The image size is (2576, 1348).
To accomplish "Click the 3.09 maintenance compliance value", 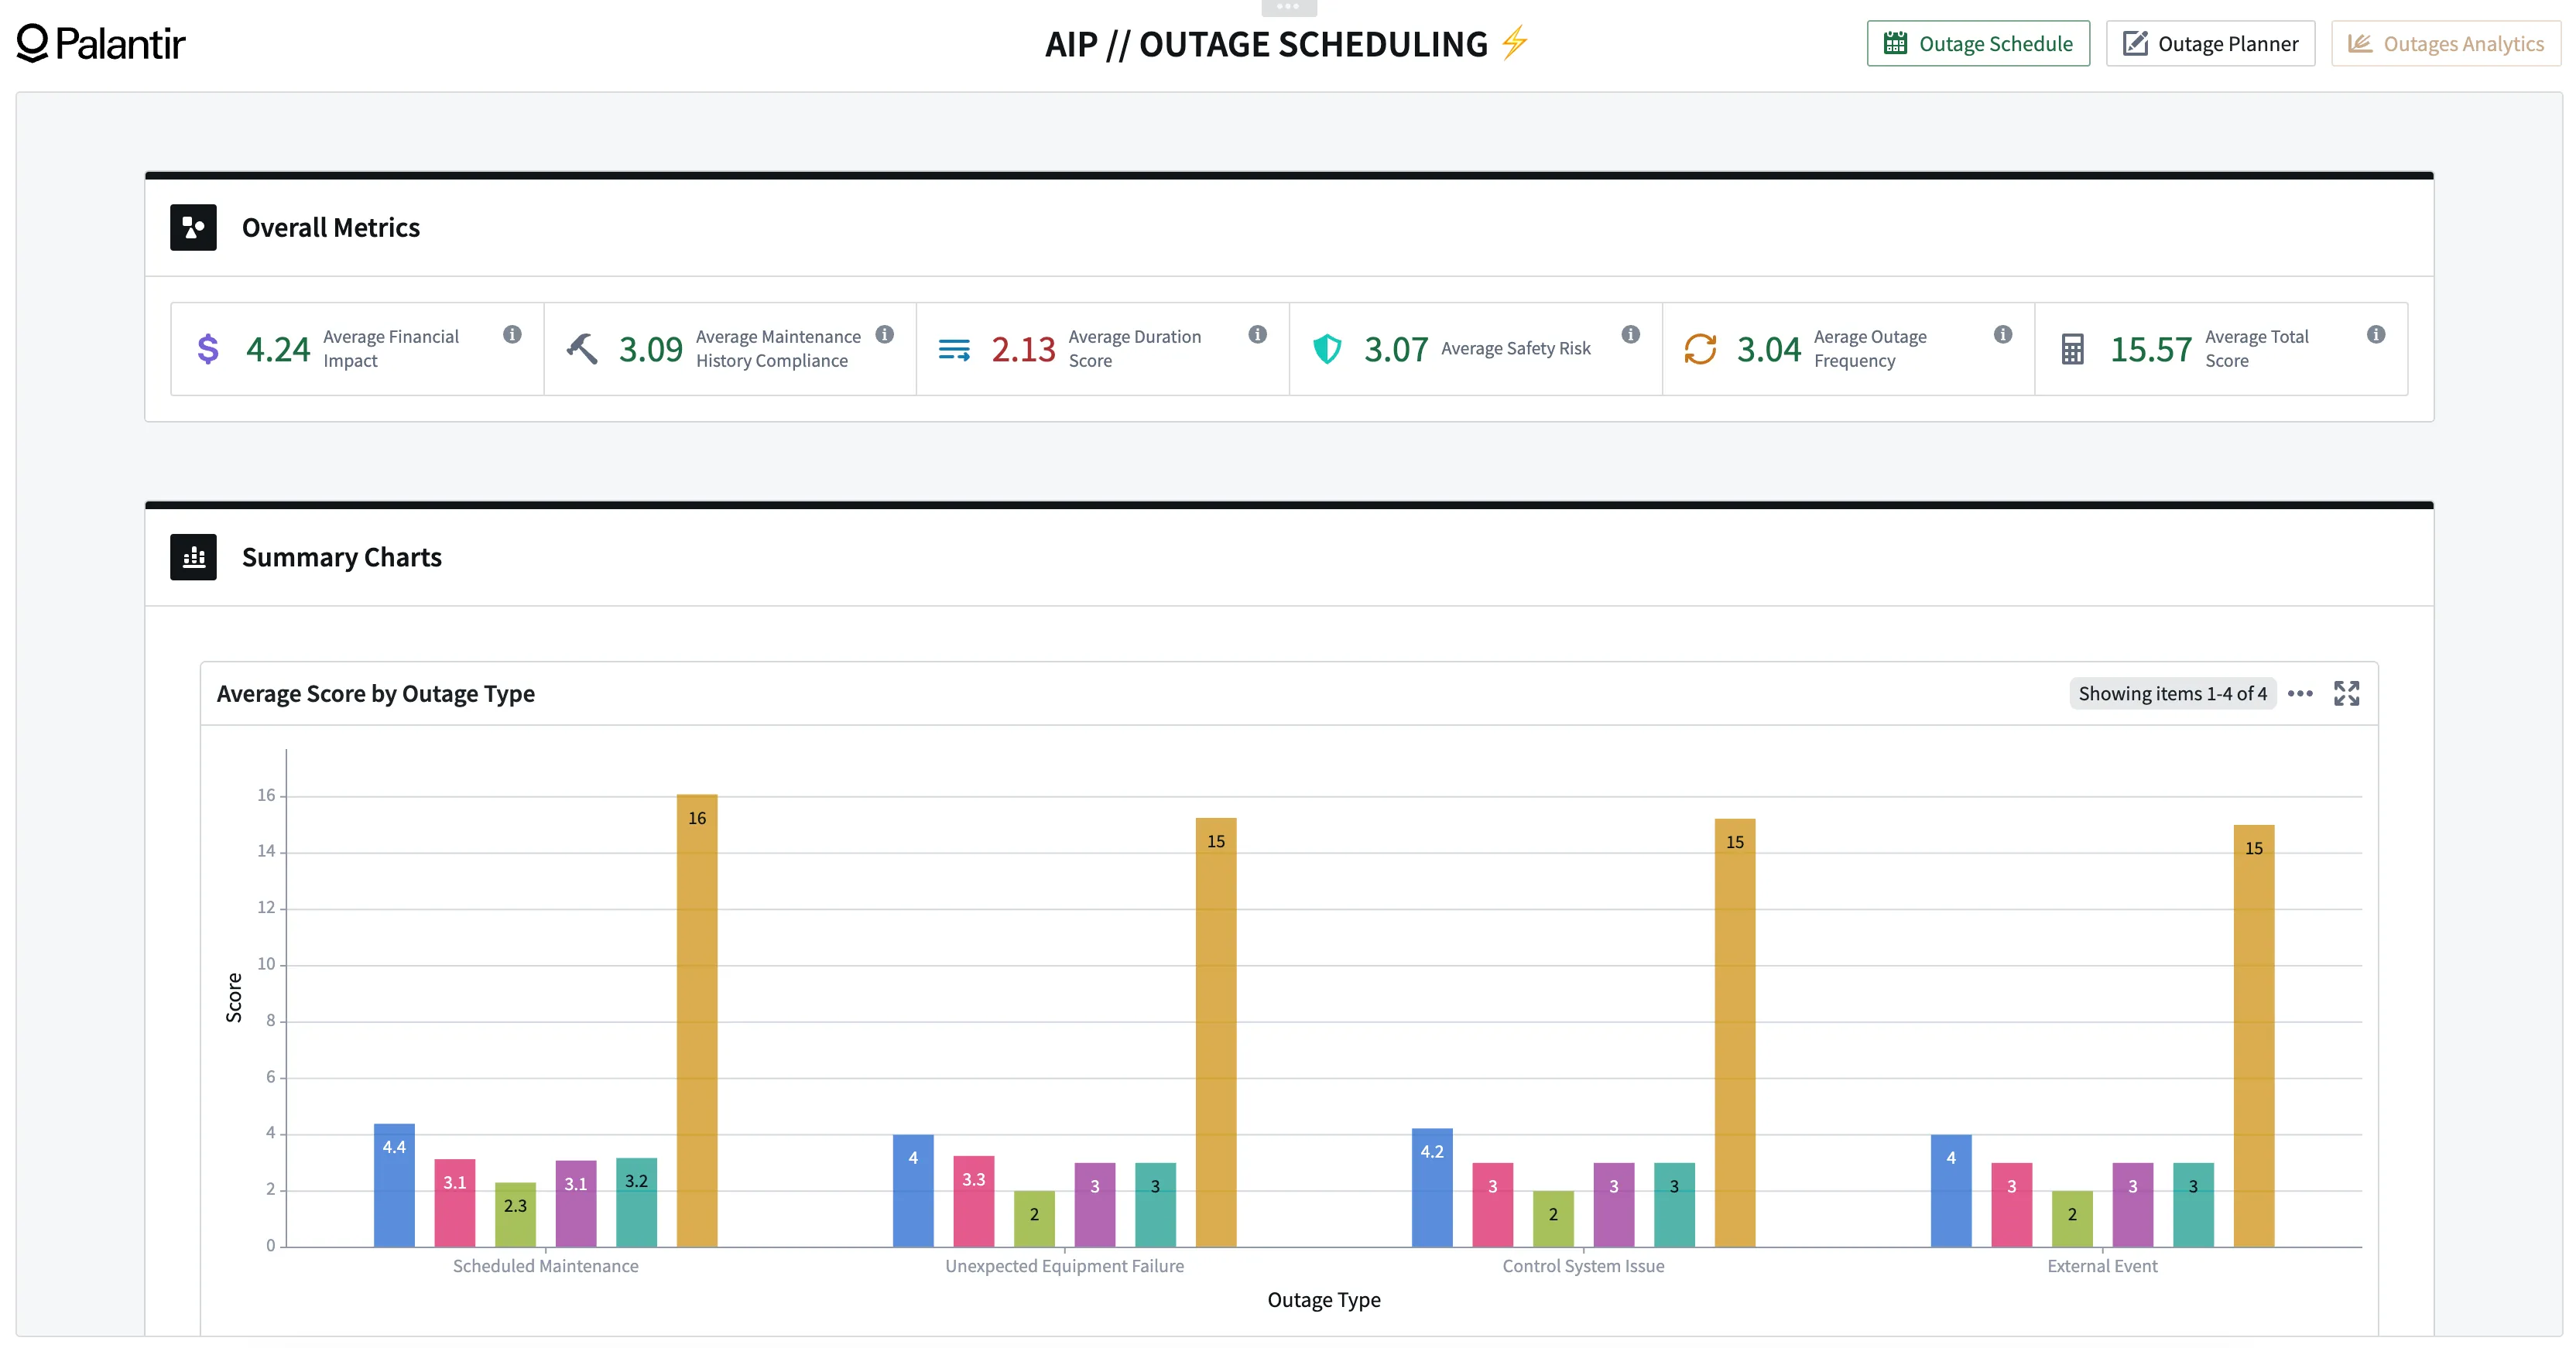I will (x=650, y=349).
